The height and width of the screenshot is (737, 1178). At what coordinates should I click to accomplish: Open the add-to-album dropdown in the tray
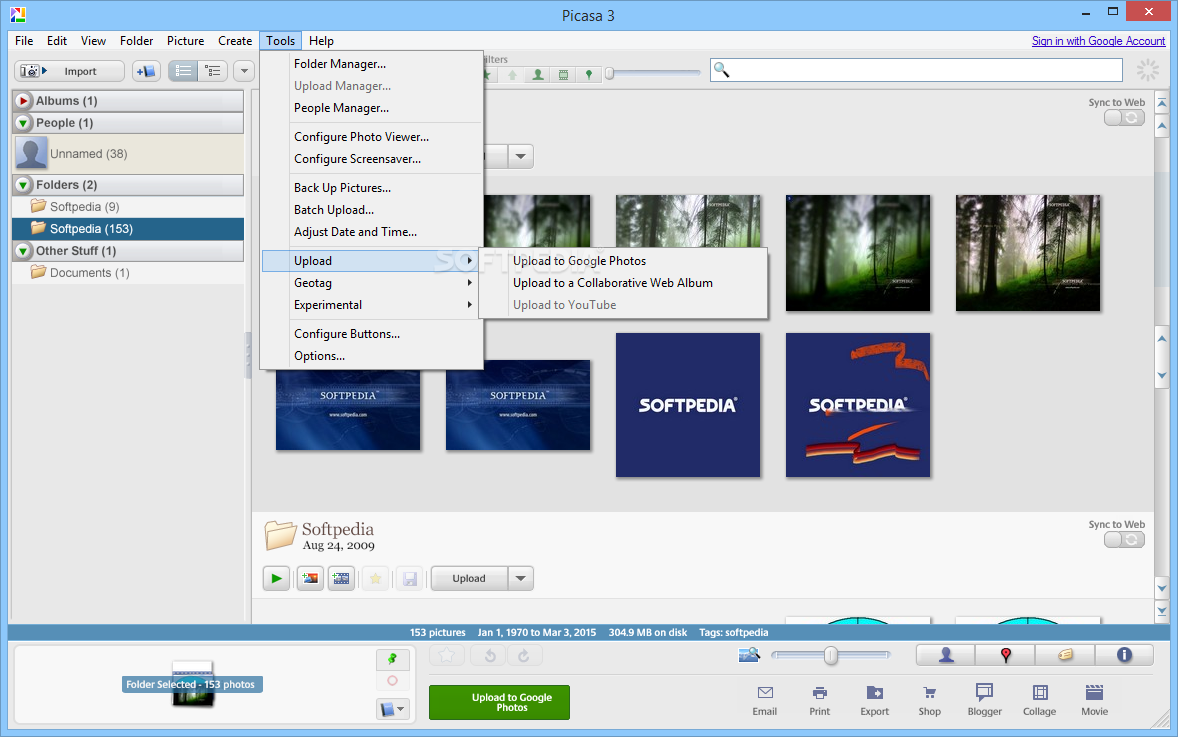(392, 708)
